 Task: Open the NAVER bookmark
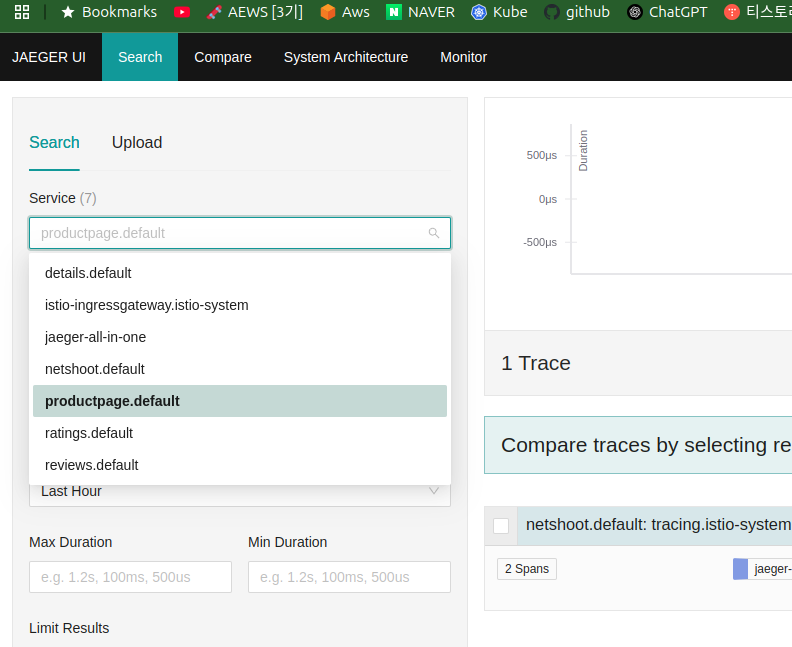(x=420, y=12)
